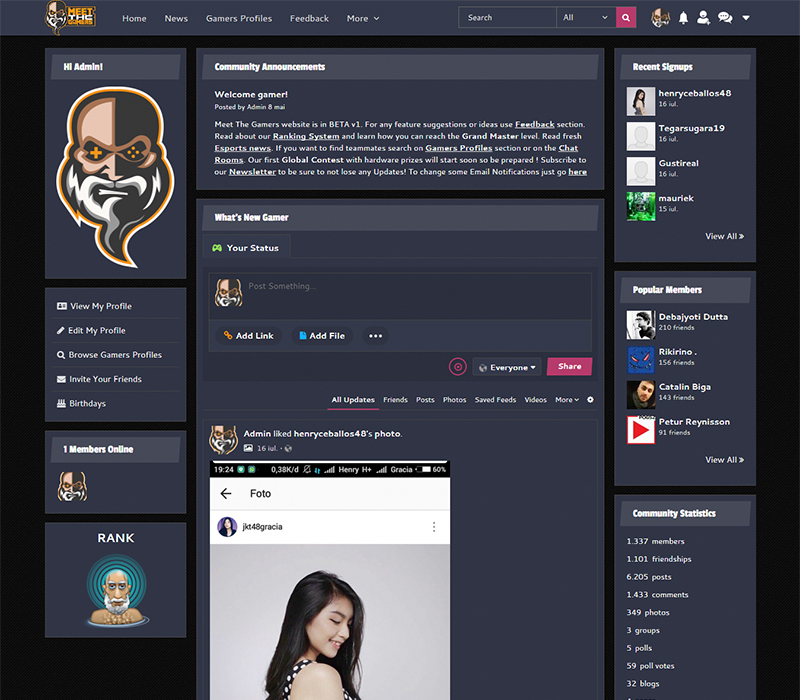Open the account dropdown arrow in header
The height and width of the screenshot is (700, 800).
click(746, 18)
